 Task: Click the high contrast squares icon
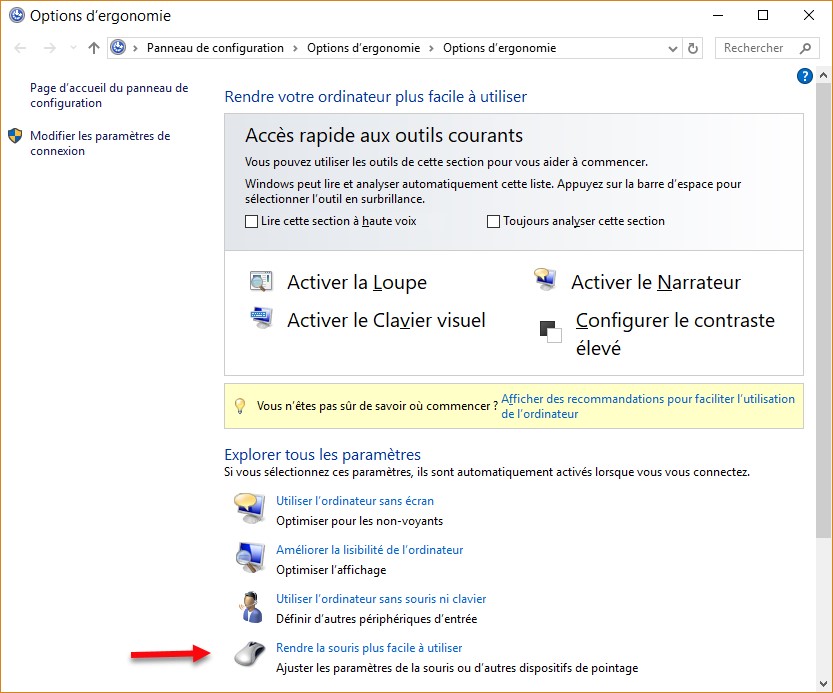pyautogui.click(x=551, y=332)
